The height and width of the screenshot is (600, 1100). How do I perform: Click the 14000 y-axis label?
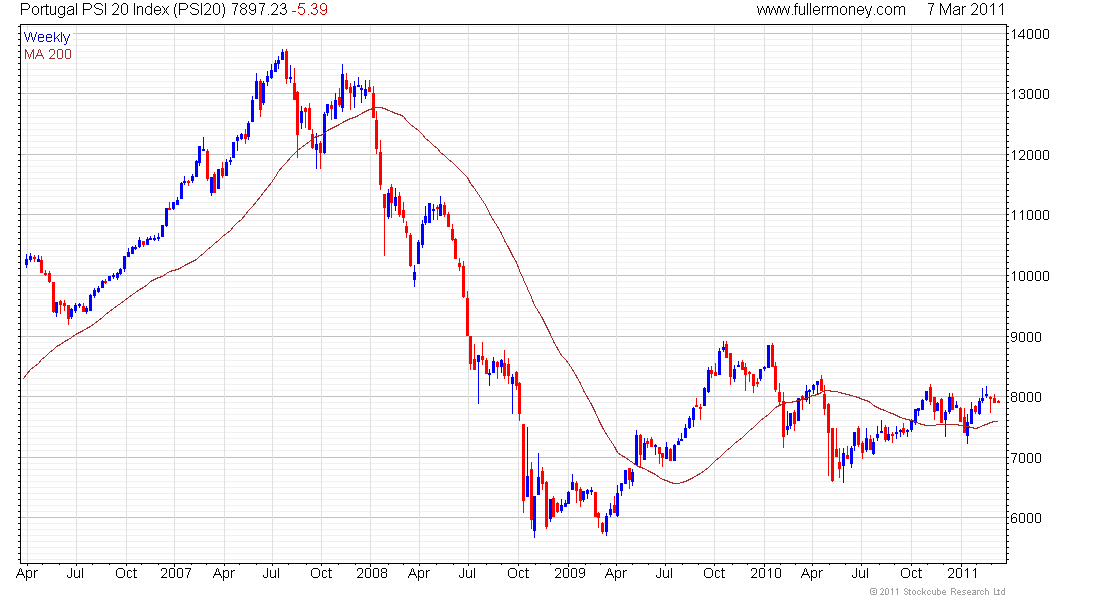click(1030, 34)
